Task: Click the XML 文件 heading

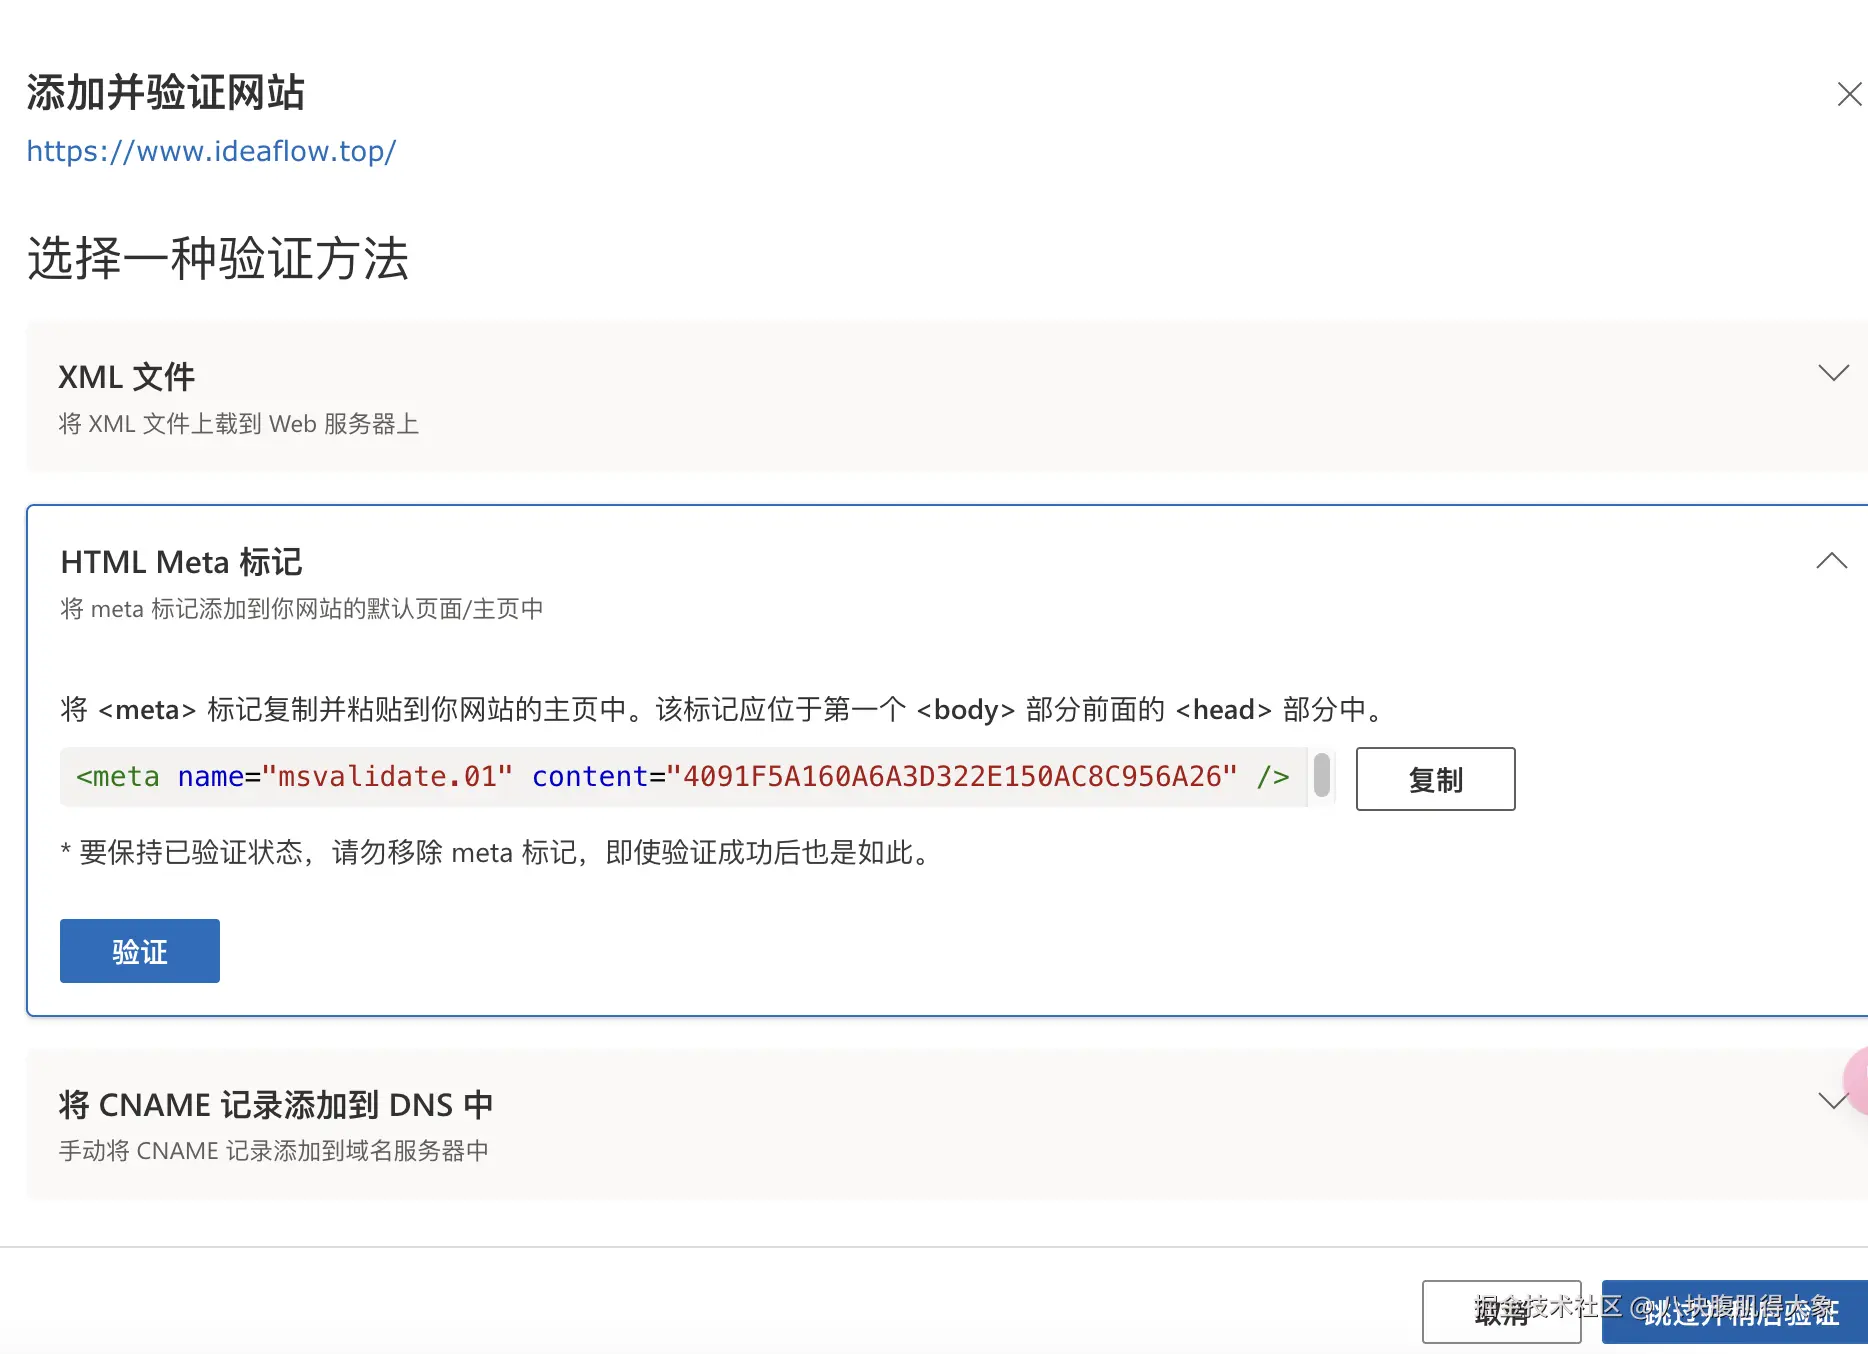Action: (x=127, y=377)
